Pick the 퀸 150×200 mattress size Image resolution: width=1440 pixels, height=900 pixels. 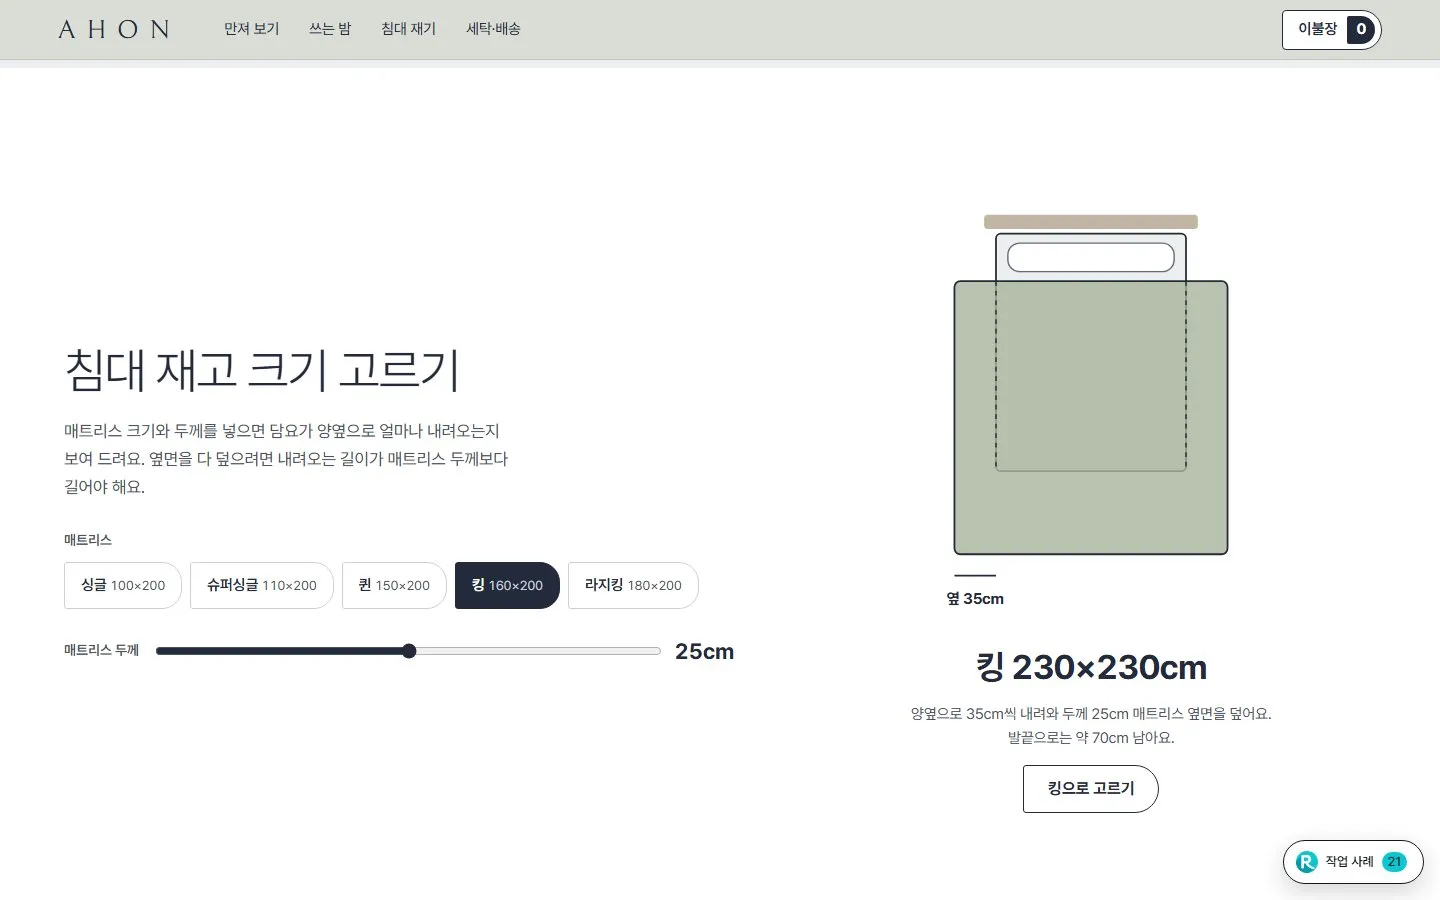[x=394, y=585]
